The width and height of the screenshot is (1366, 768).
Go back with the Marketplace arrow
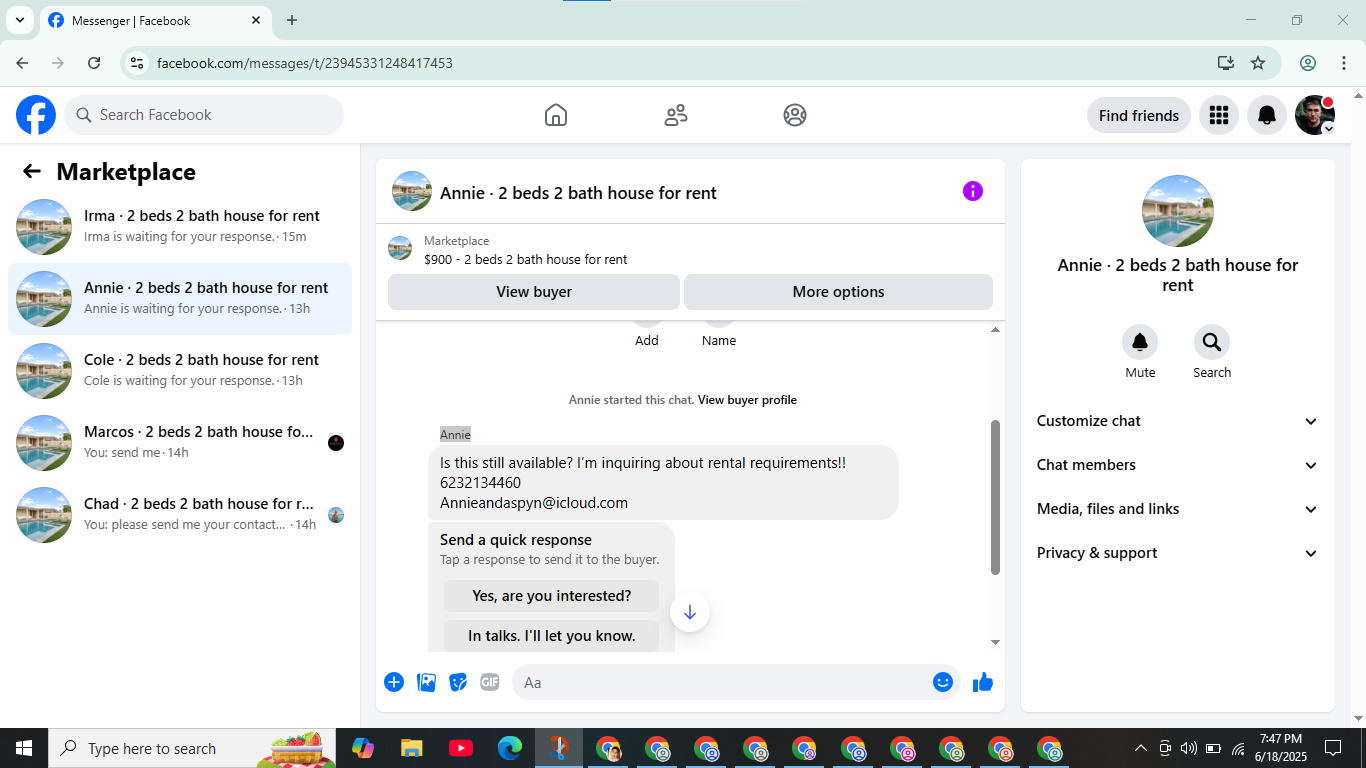[x=32, y=171]
